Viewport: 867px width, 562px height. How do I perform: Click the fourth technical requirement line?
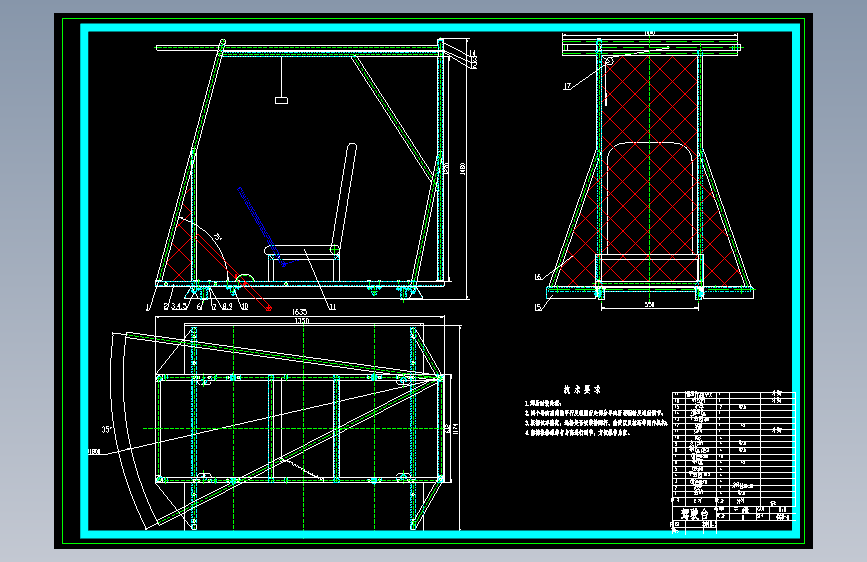click(x=577, y=433)
